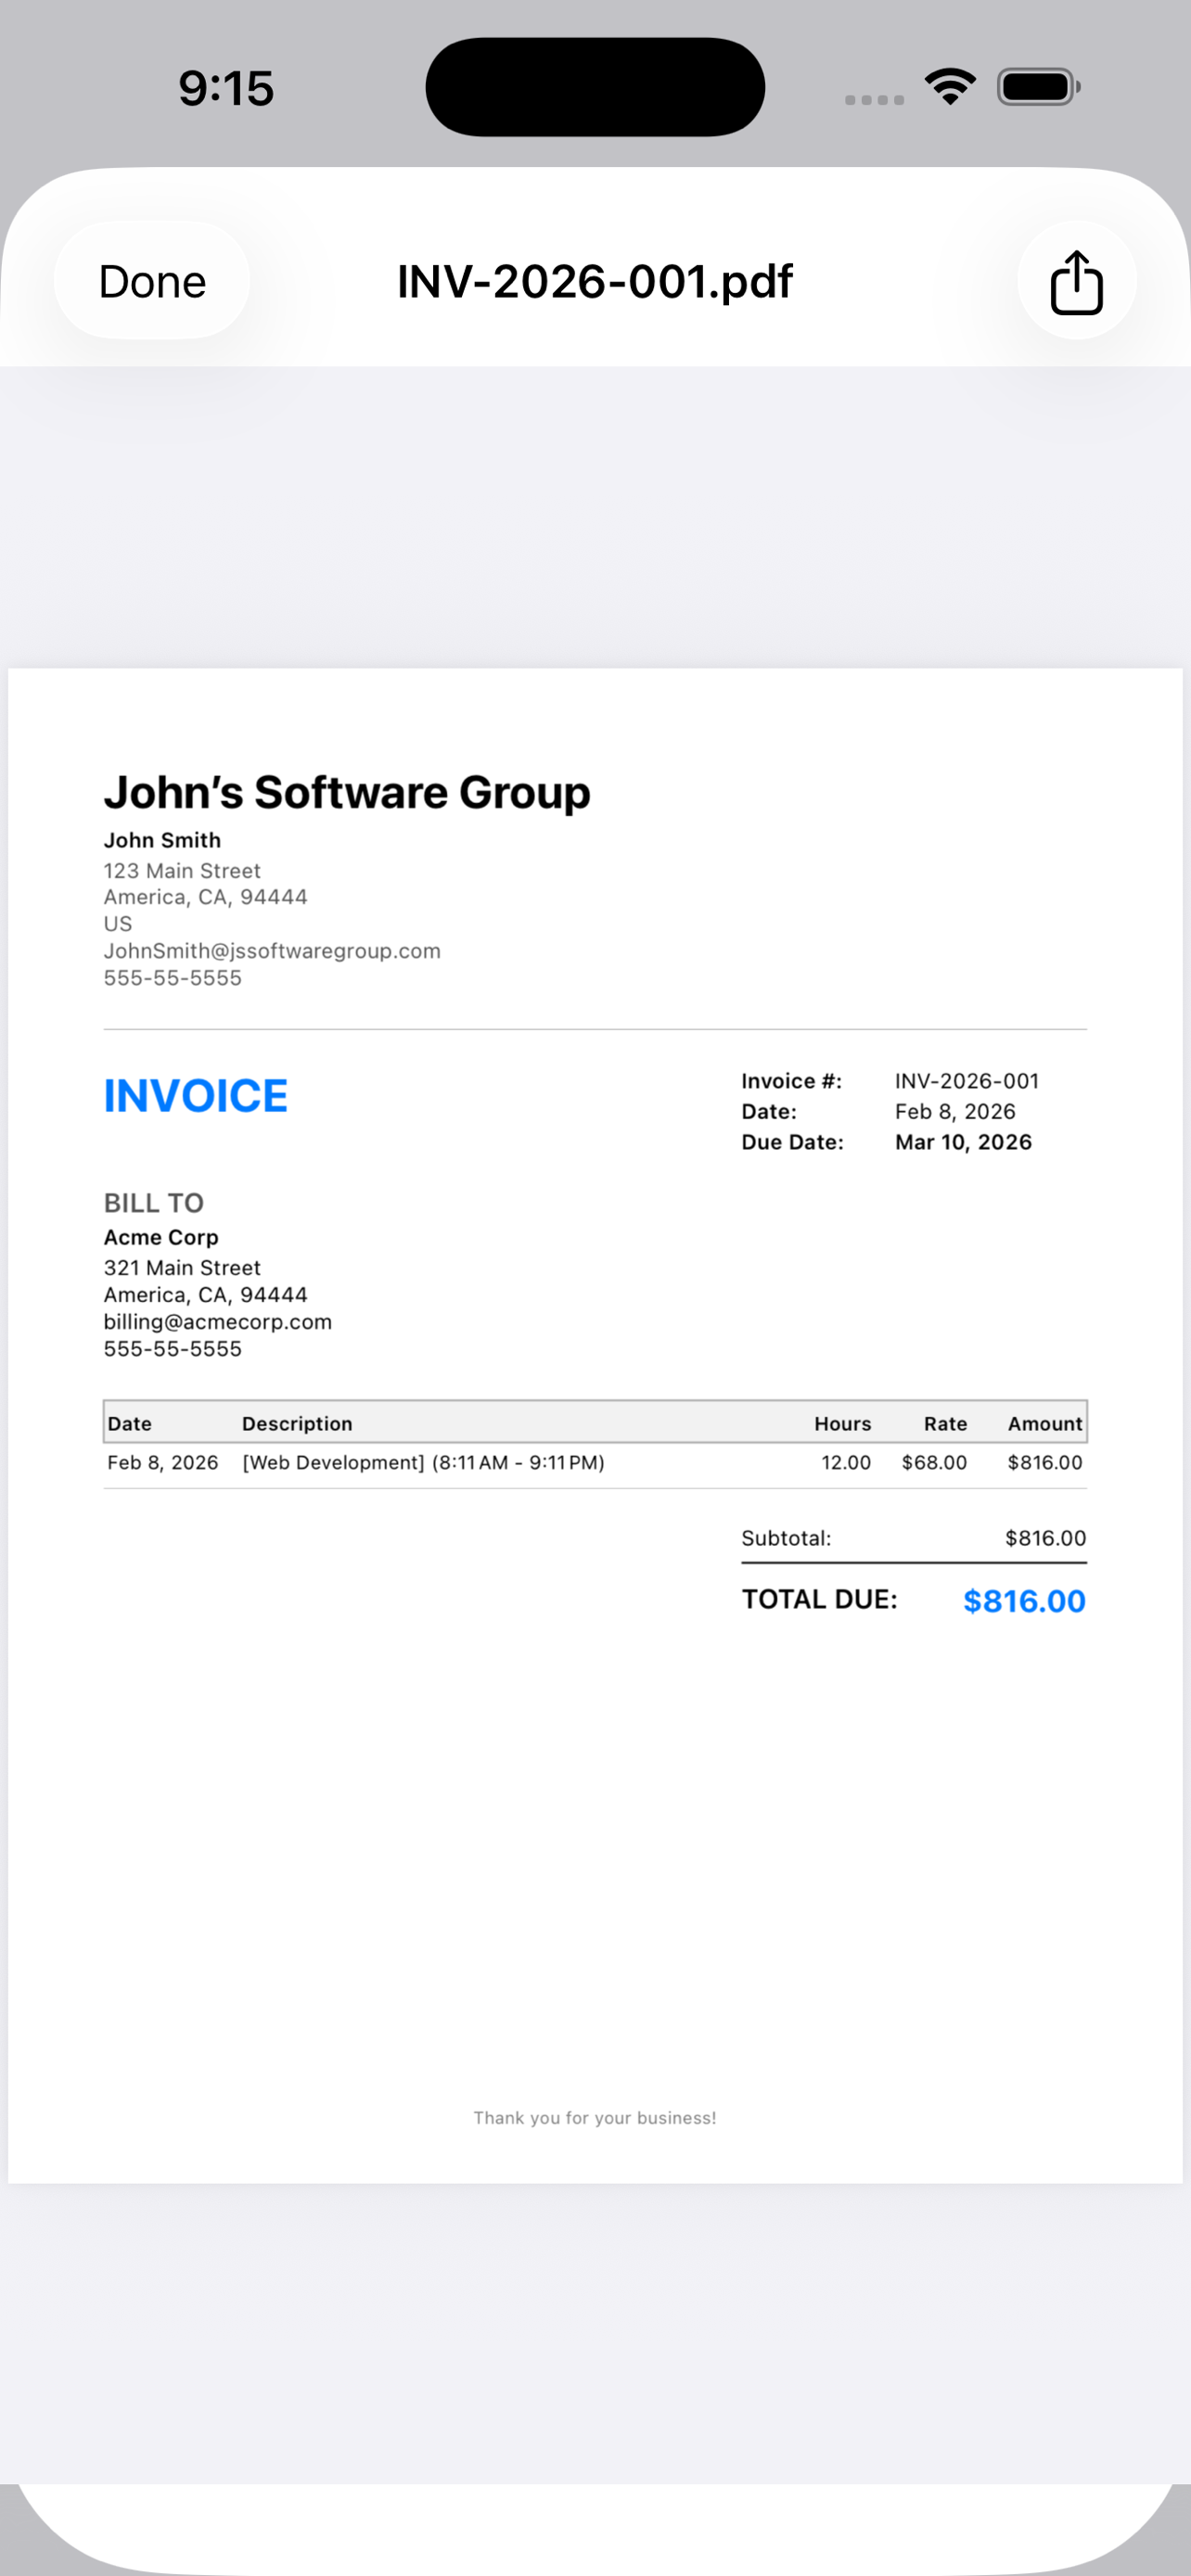This screenshot has height=2576, width=1191.
Task: Select the $816.00 amount table cell
Action: point(1044,1462)
